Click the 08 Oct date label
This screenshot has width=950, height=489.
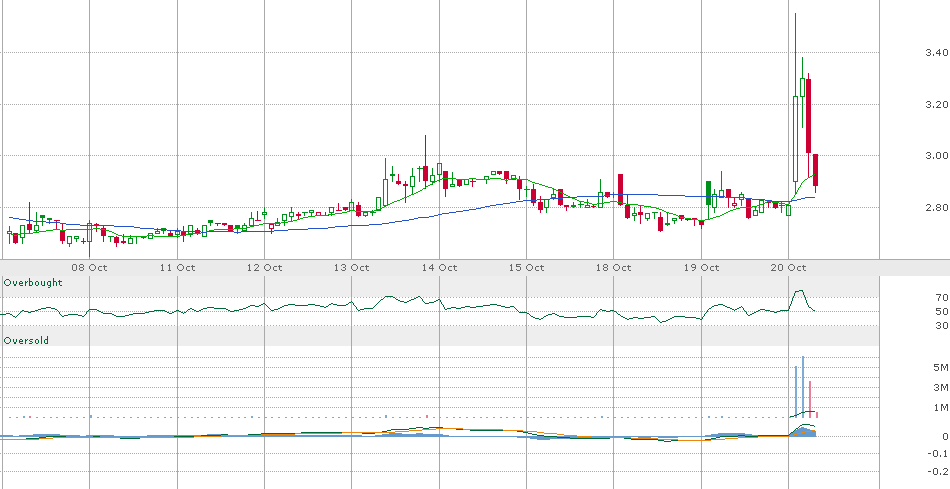pos(90,267)
